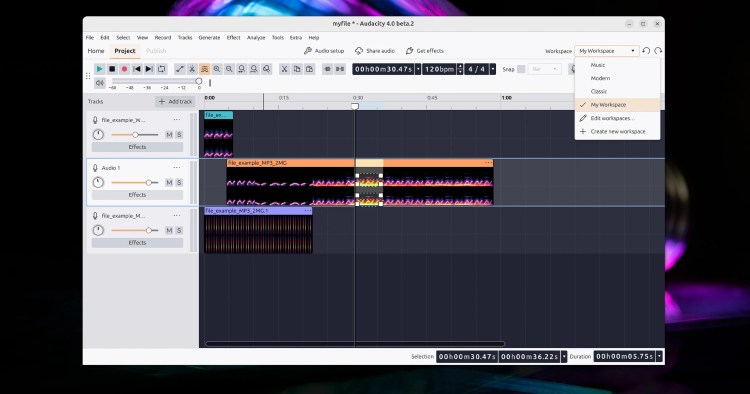The image size is (750, 394).
Task: Open Audio setup
Action: pyautogui.click(x=324, y=51)
